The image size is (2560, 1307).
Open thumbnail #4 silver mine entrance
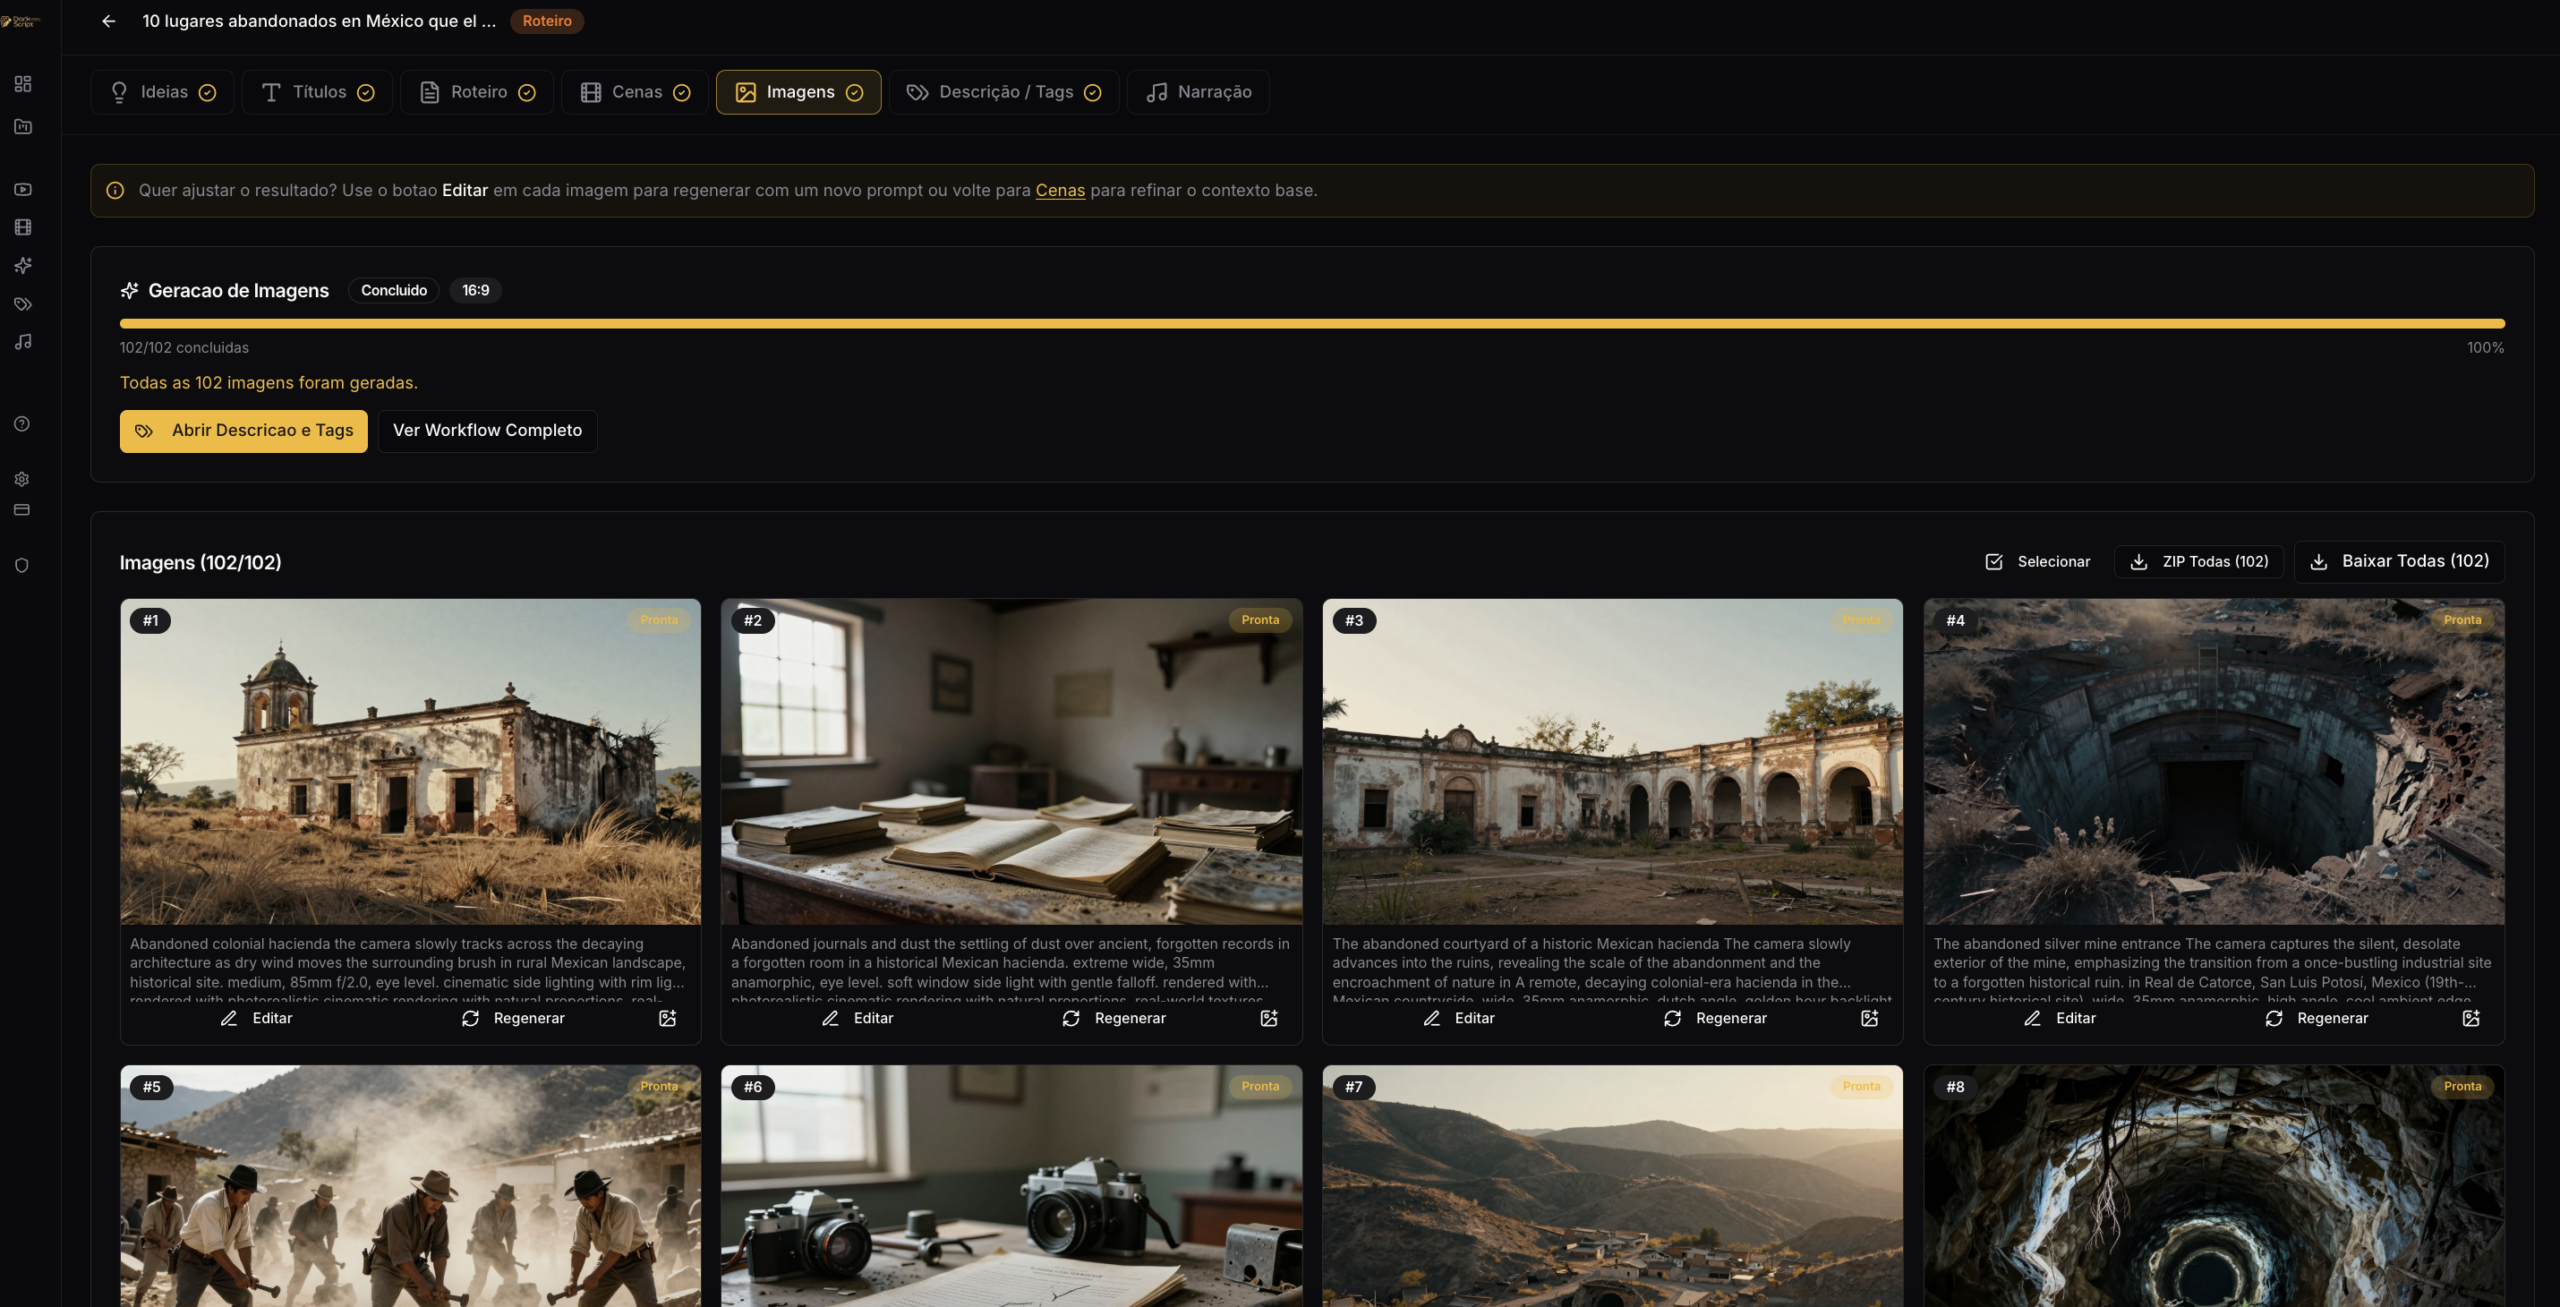pyautogui.click(x=2214, y=762)
